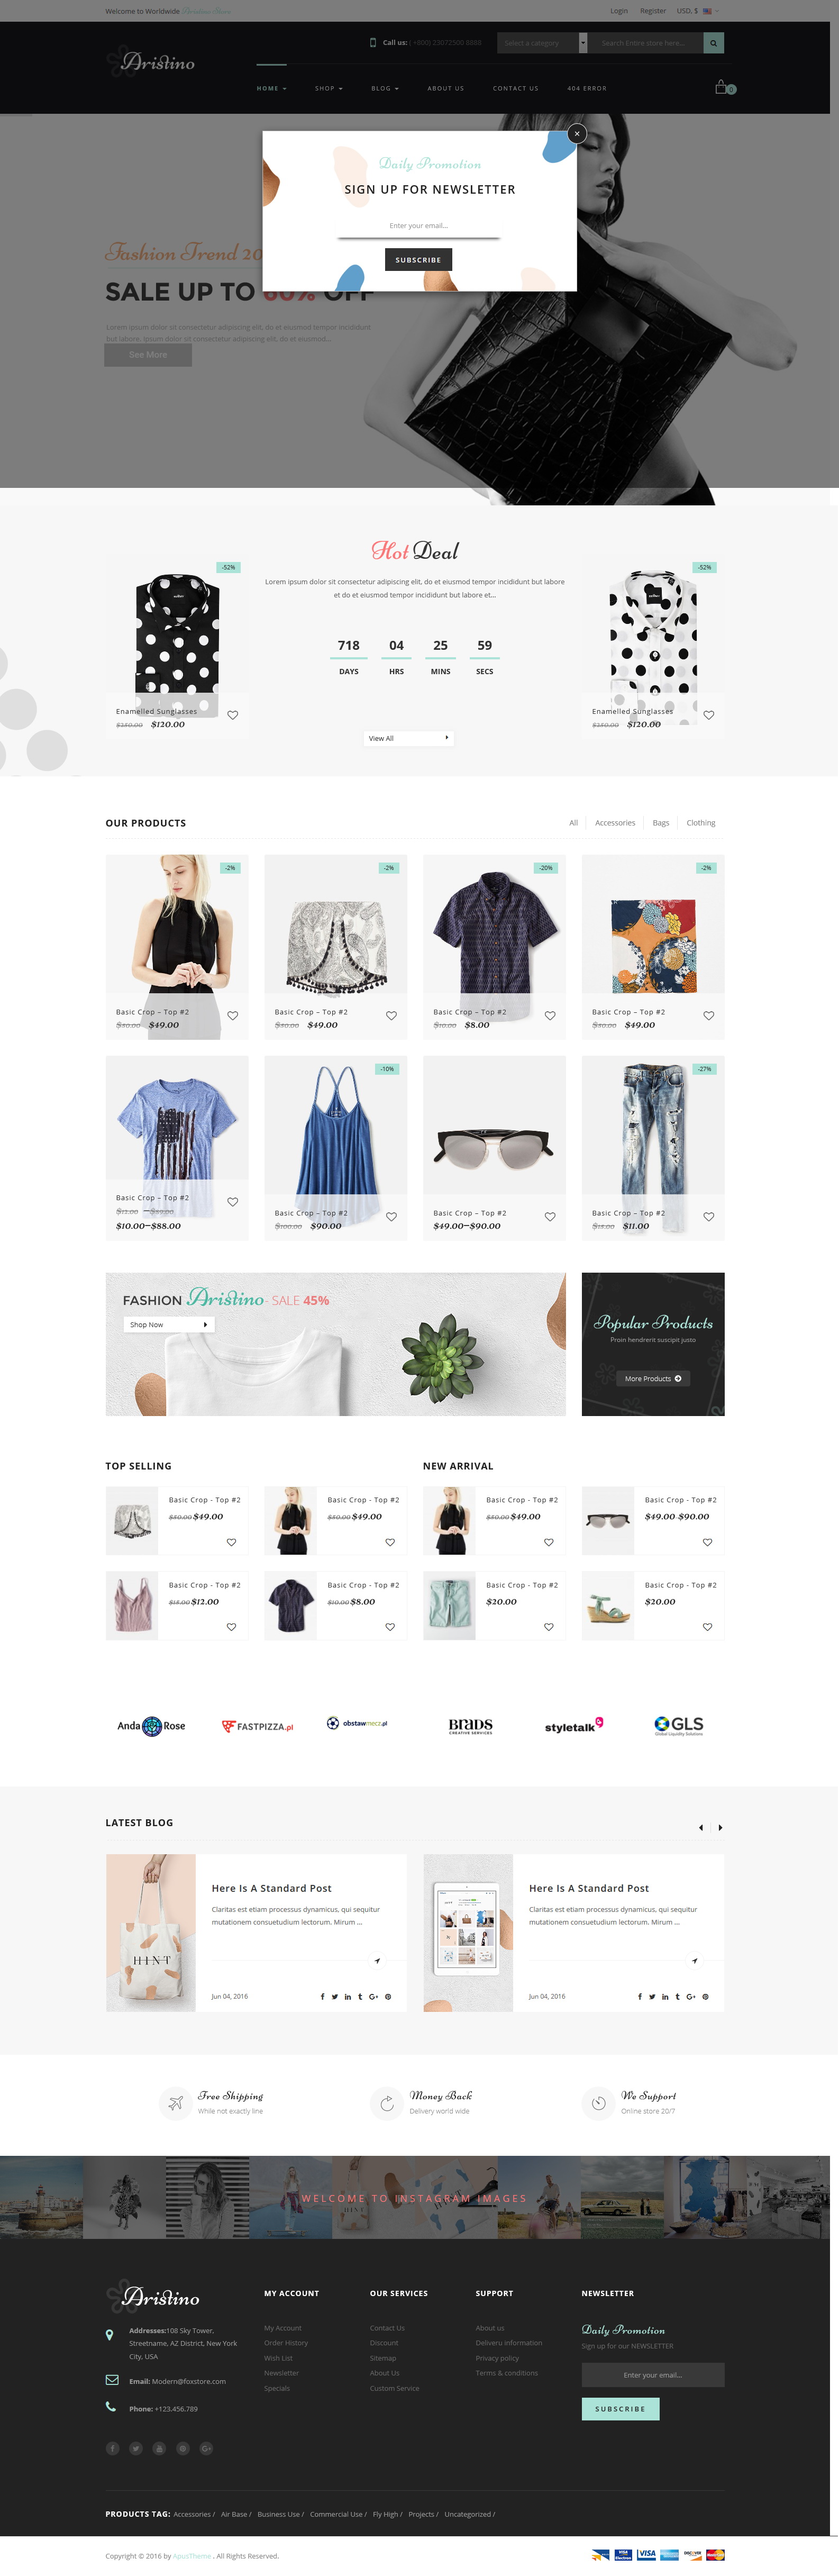
Task: Toggle wishlist heart on sunglasses product
Action: click(550, 1217)
